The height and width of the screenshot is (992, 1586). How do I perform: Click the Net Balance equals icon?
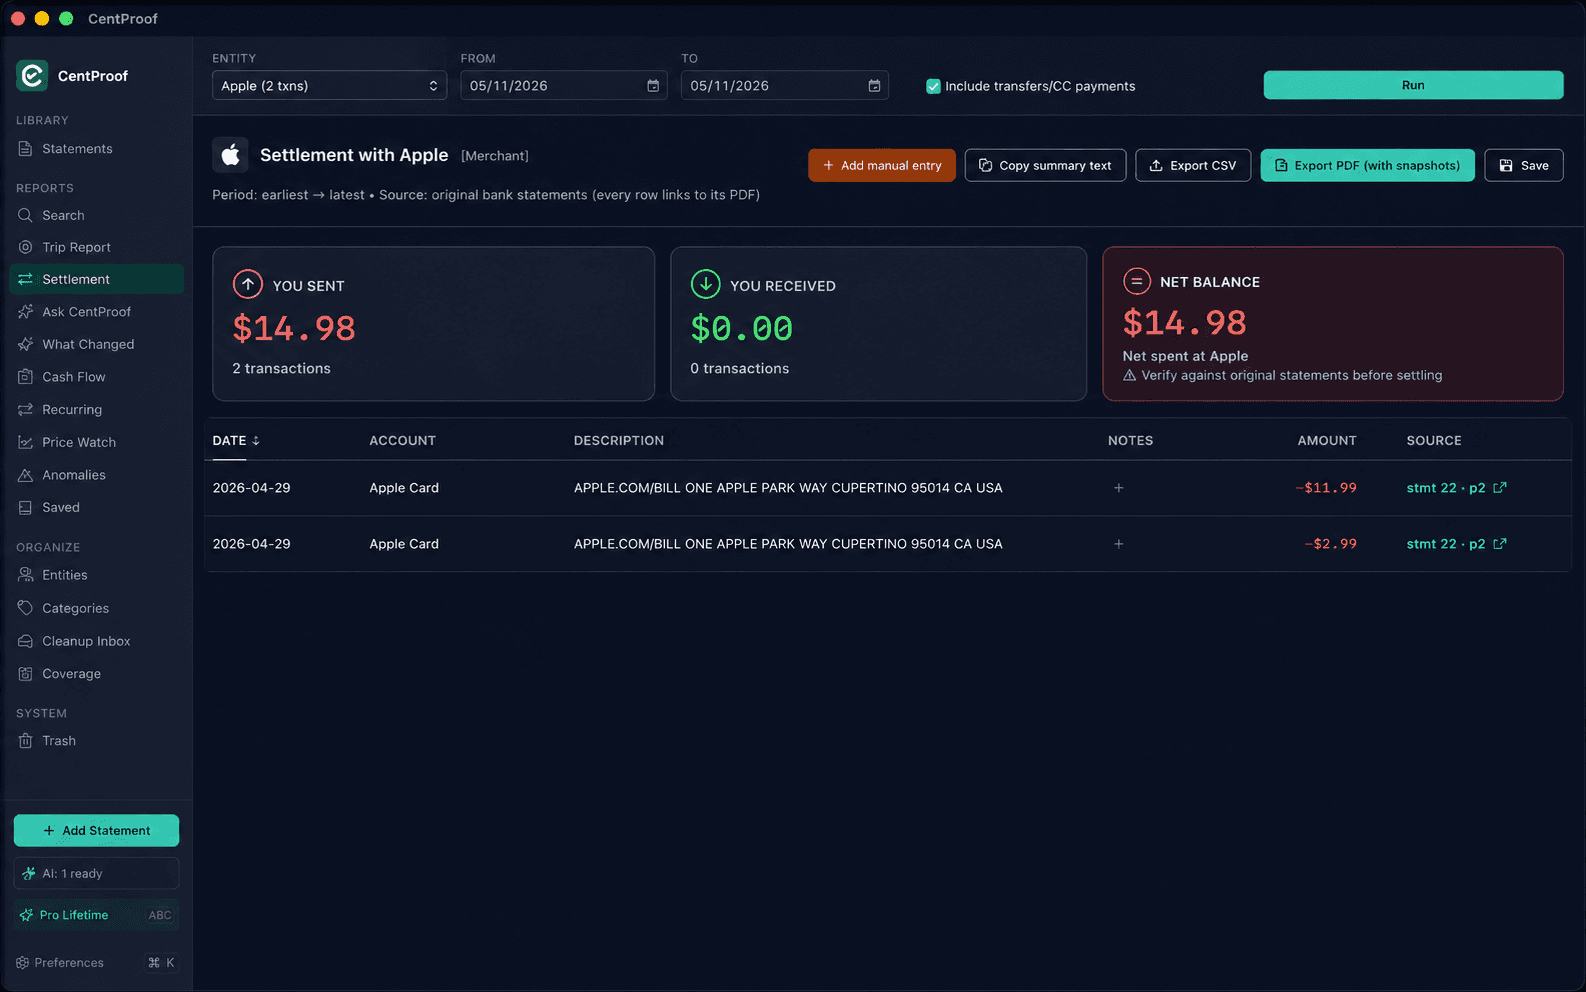pos(1137,281)
